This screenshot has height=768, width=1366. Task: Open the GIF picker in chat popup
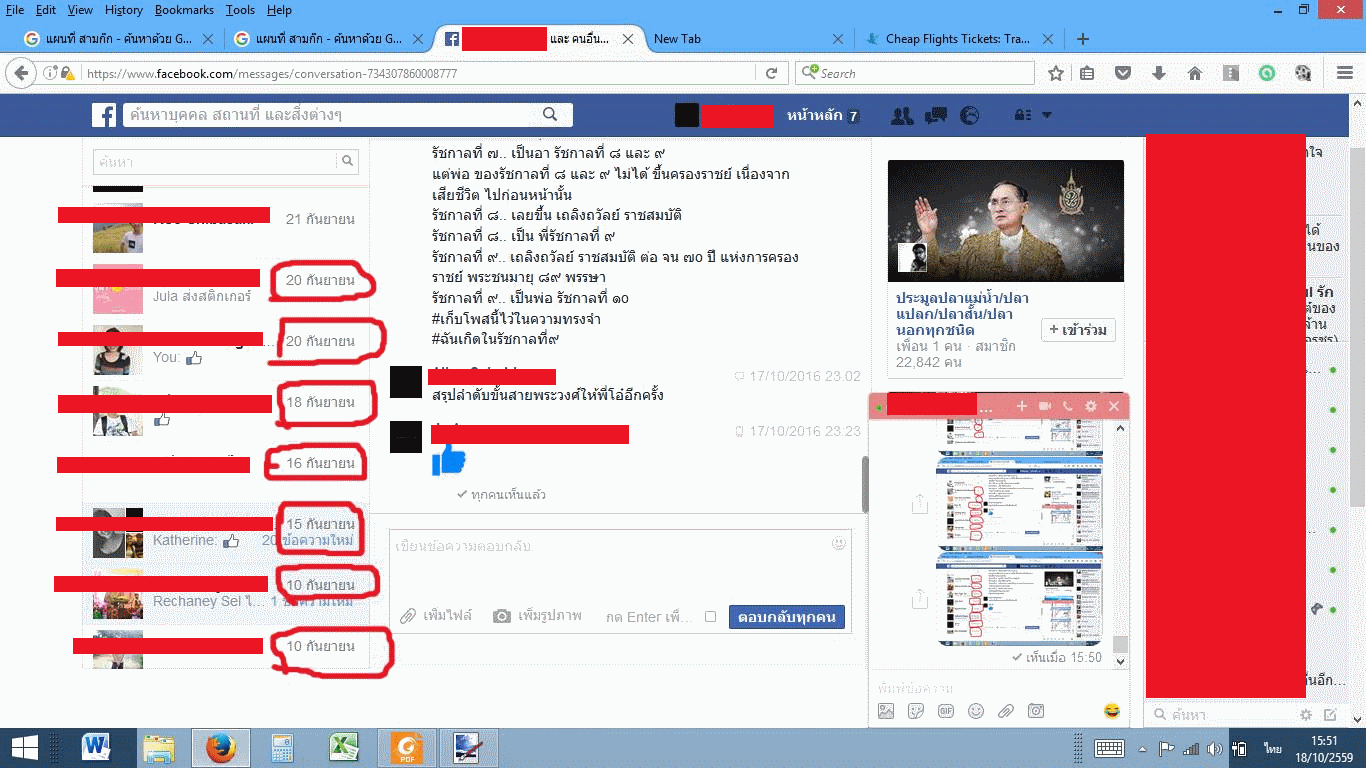pos(946,711)
